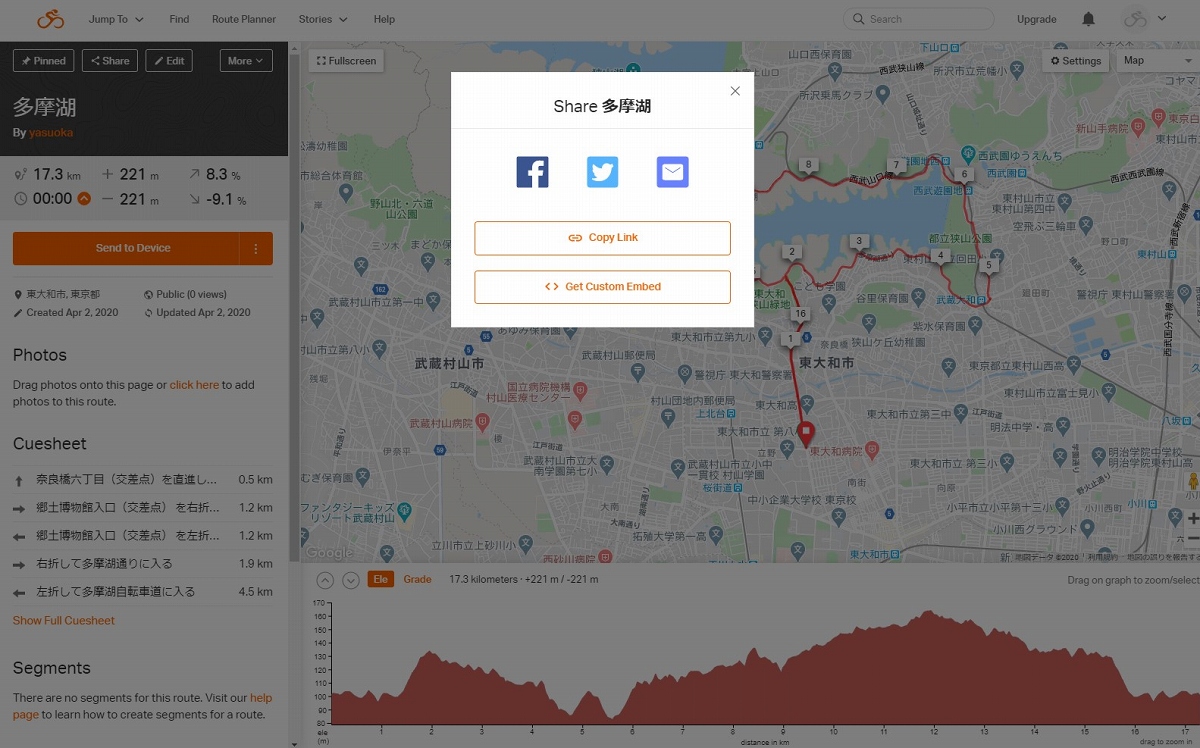Open map Settings
The width and height of the screenshot is (1200, 748).
[1075, 61]
